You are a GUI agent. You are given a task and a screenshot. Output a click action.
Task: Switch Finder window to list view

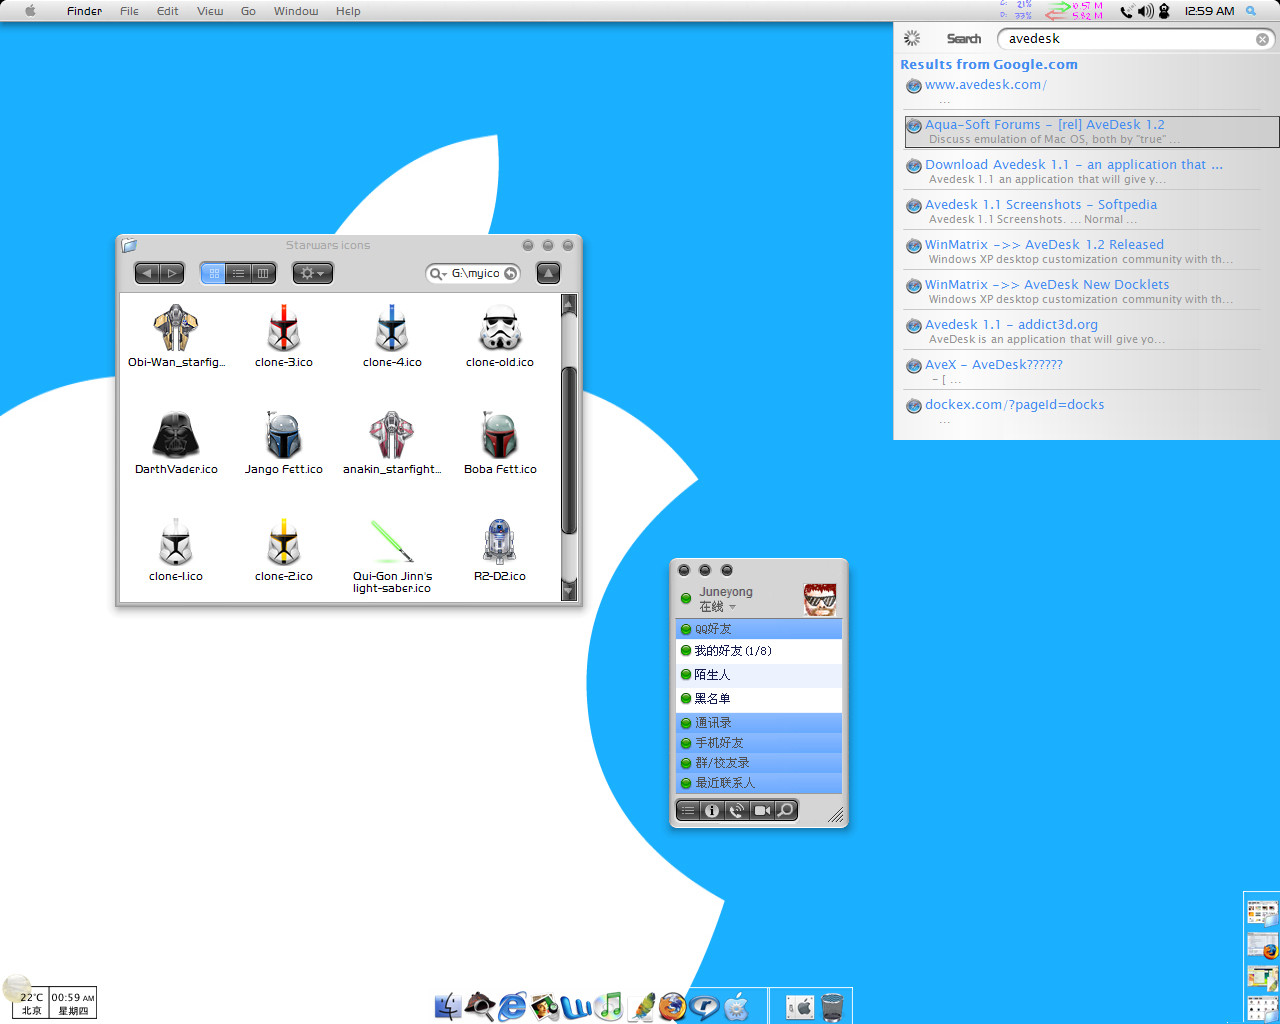click(238, 273)
